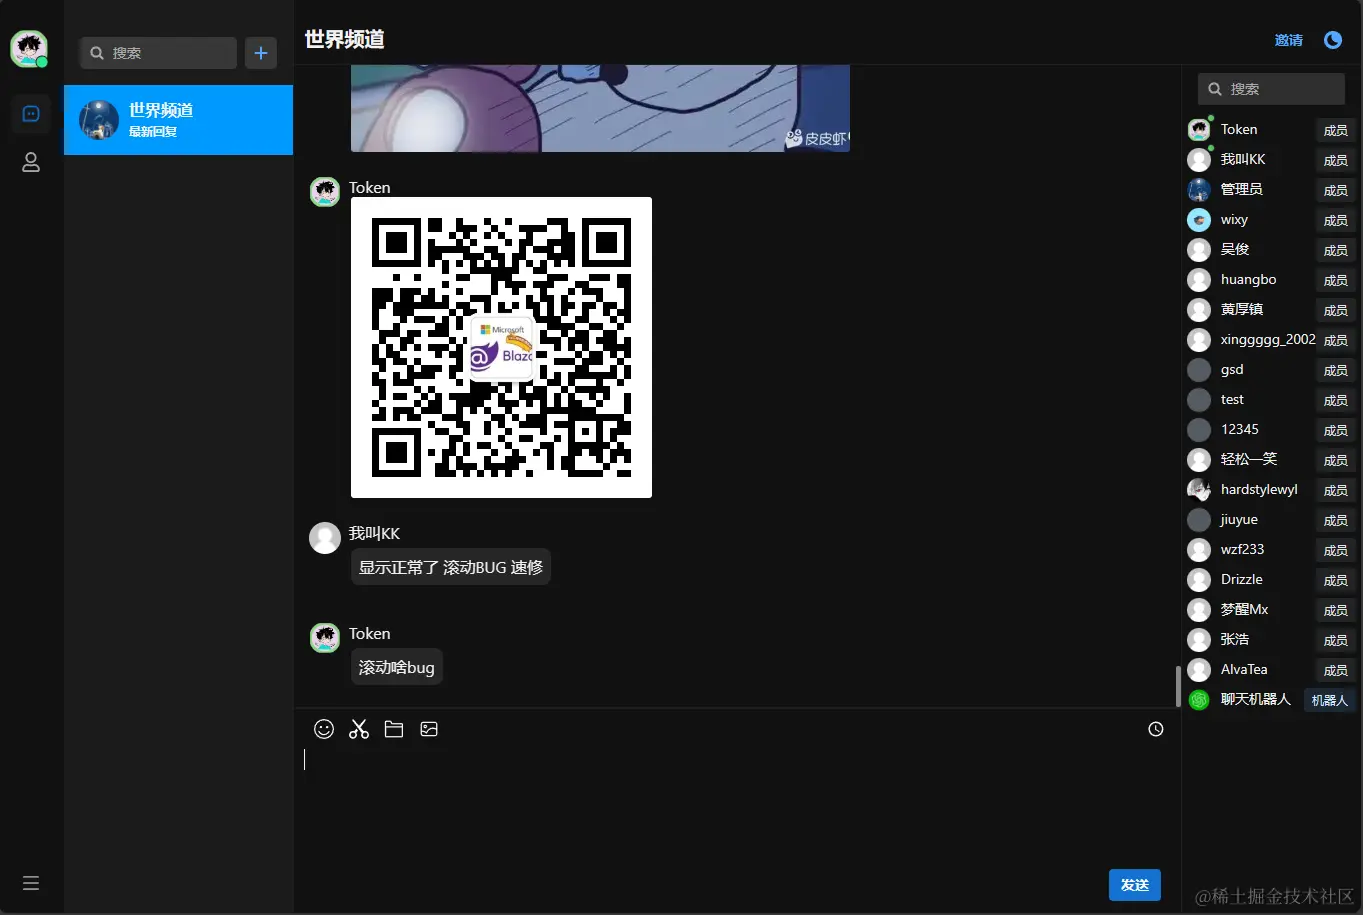This screenshot has height=915, width=1363.
Task: Select member gsd in the list
Action: pos(1270,369)
